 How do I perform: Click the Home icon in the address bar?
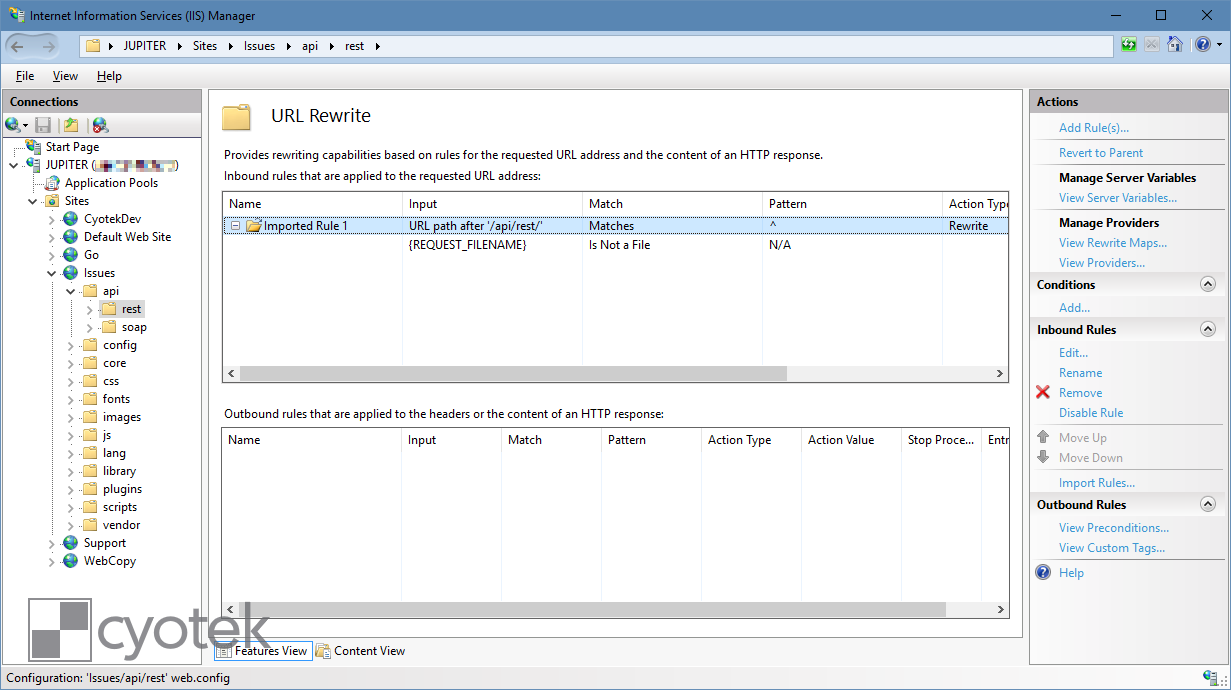[x=1175, y=45]
